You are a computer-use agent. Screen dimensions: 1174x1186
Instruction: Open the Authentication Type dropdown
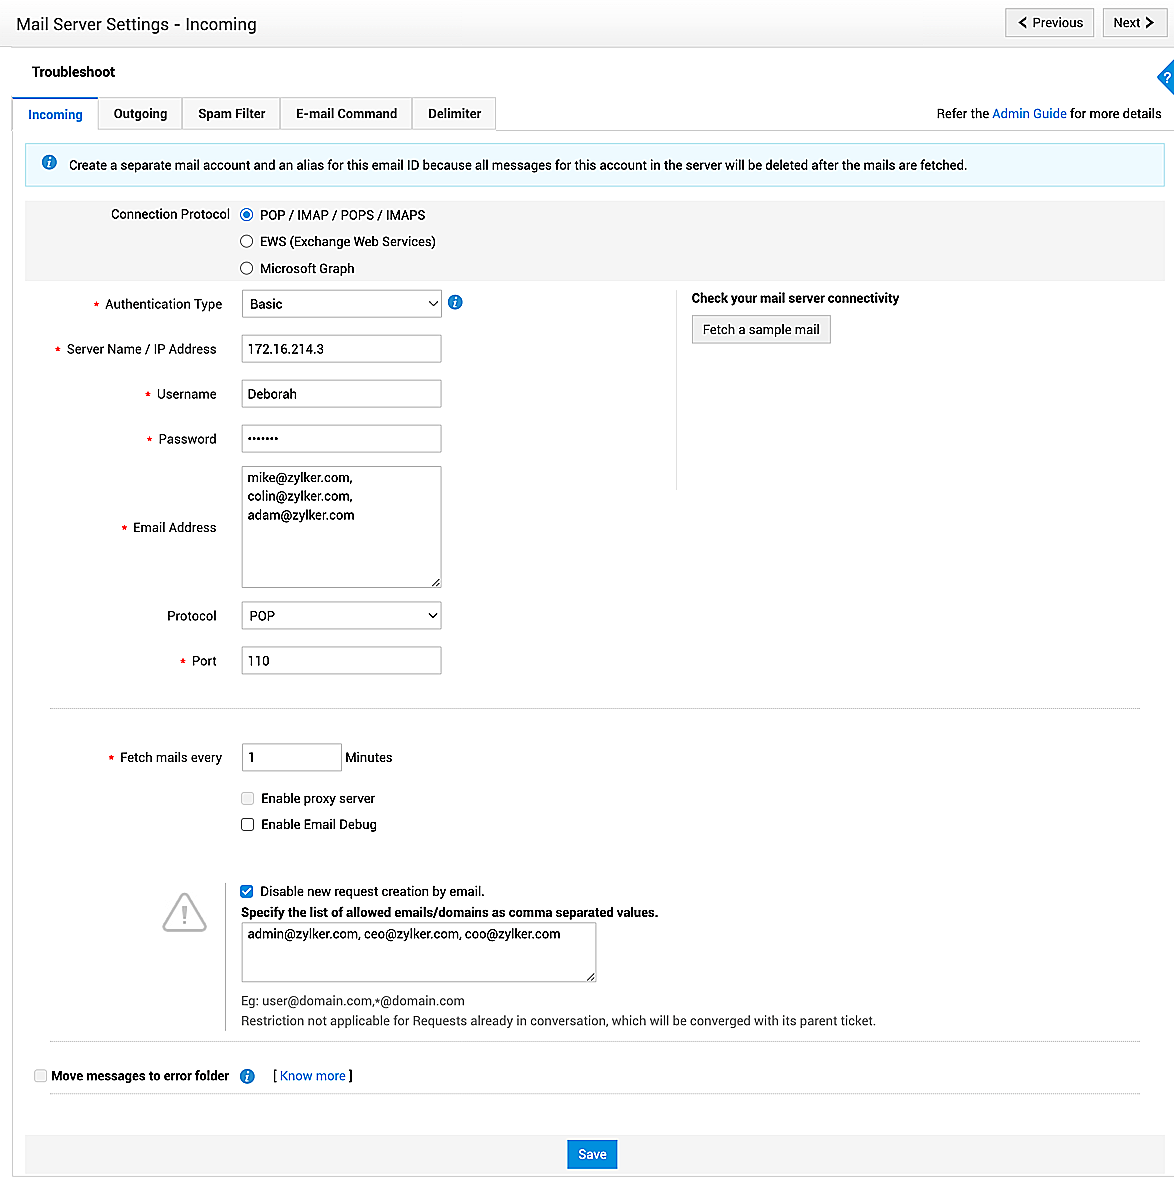(341, 304)
